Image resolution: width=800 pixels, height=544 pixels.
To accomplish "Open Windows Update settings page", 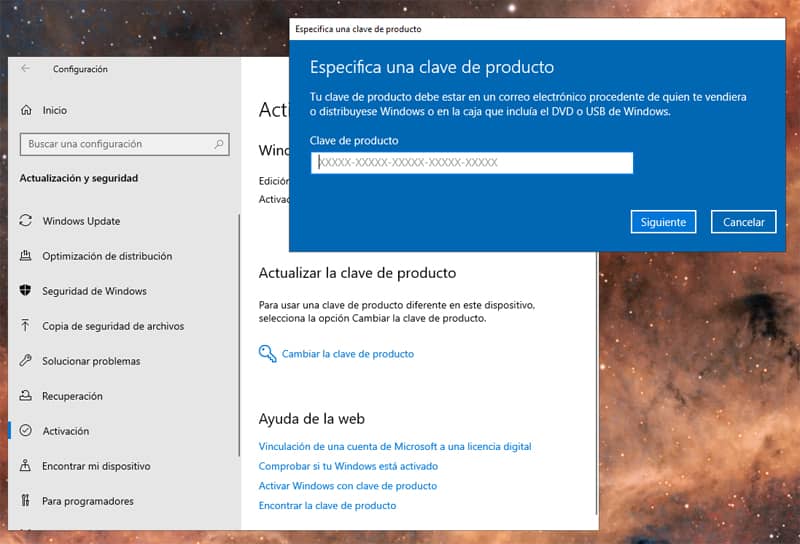I will (81, 221).
